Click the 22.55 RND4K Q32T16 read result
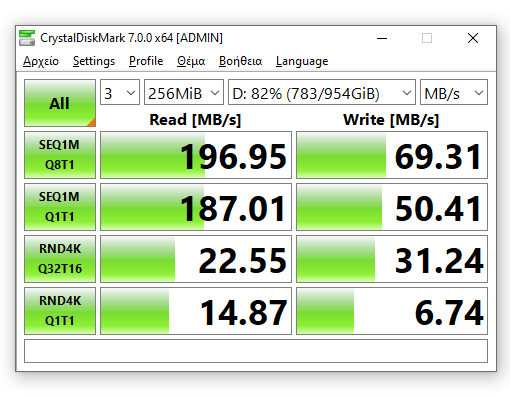The width and height of the screenshot is (510, 396). click(196, 259)
